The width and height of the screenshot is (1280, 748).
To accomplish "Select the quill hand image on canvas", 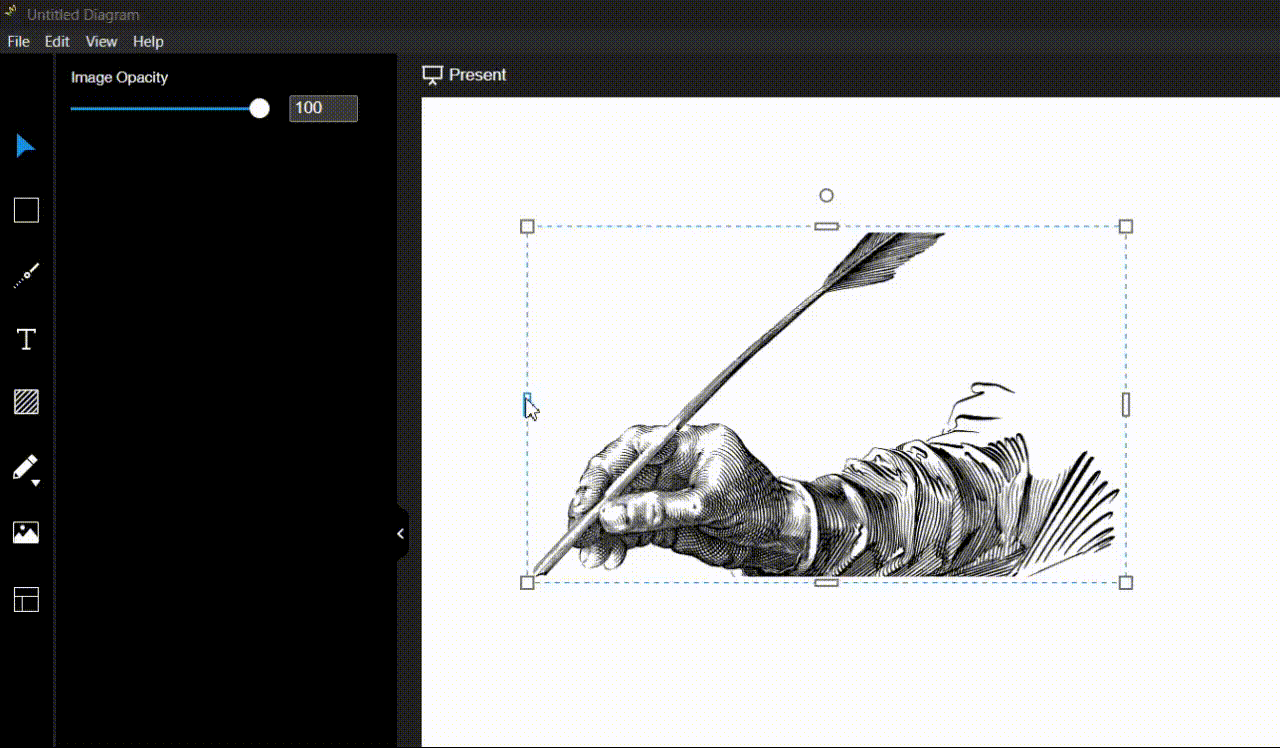I will [x=826, y=404].
